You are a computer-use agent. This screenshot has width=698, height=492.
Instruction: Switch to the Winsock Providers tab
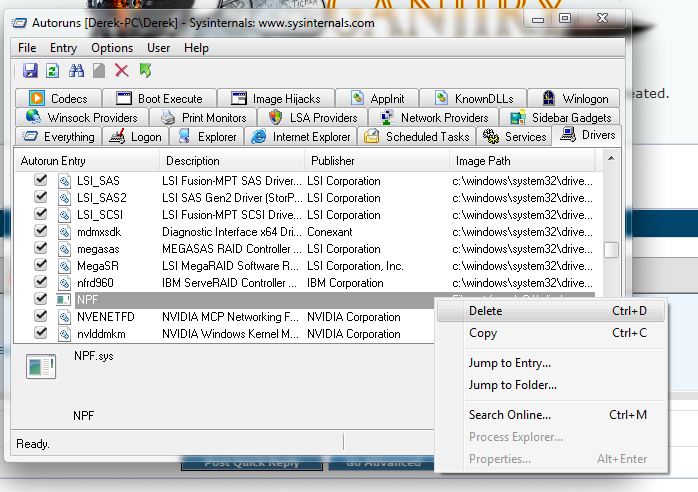[x=81, y=118]
